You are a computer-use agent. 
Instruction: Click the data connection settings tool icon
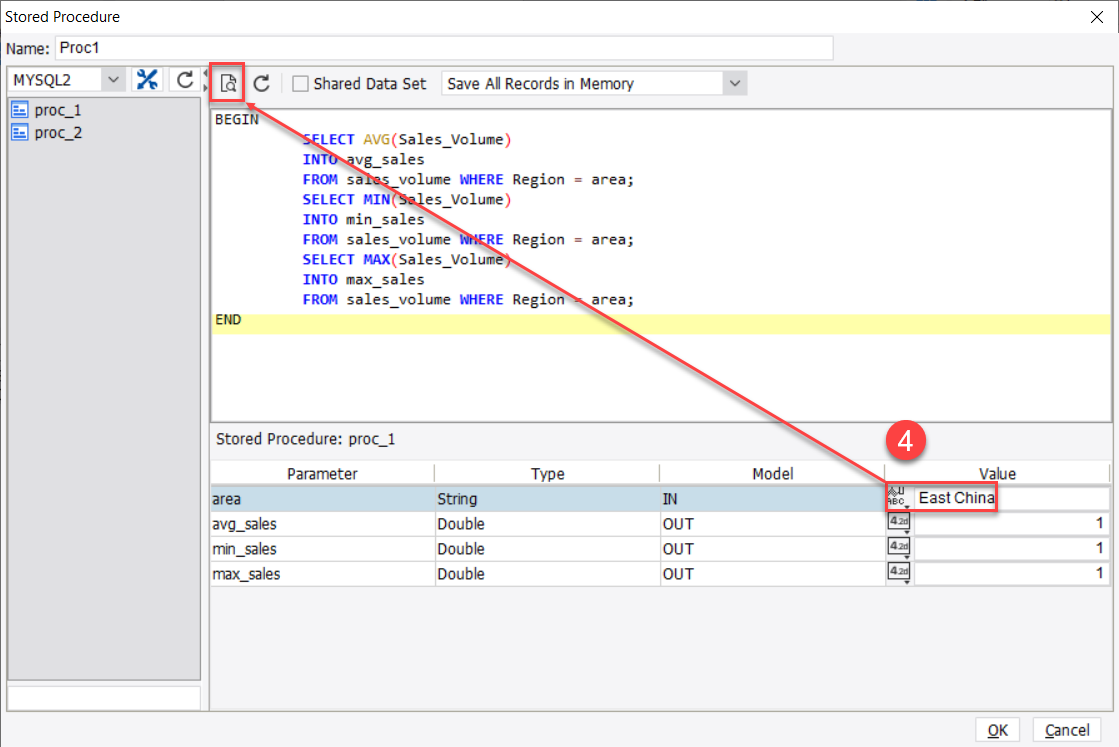pos(147,81)
